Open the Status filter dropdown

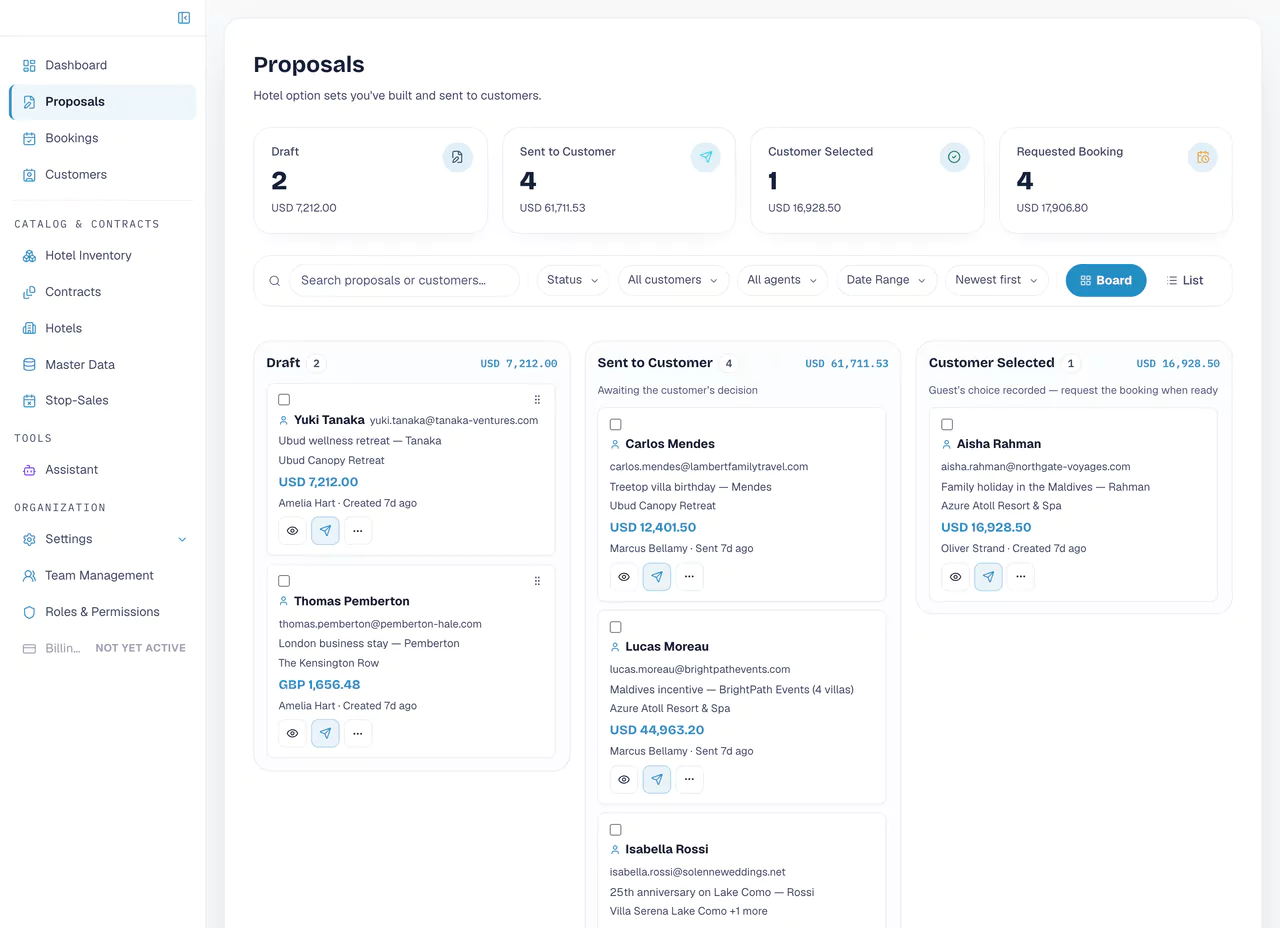tap(573, 280)
